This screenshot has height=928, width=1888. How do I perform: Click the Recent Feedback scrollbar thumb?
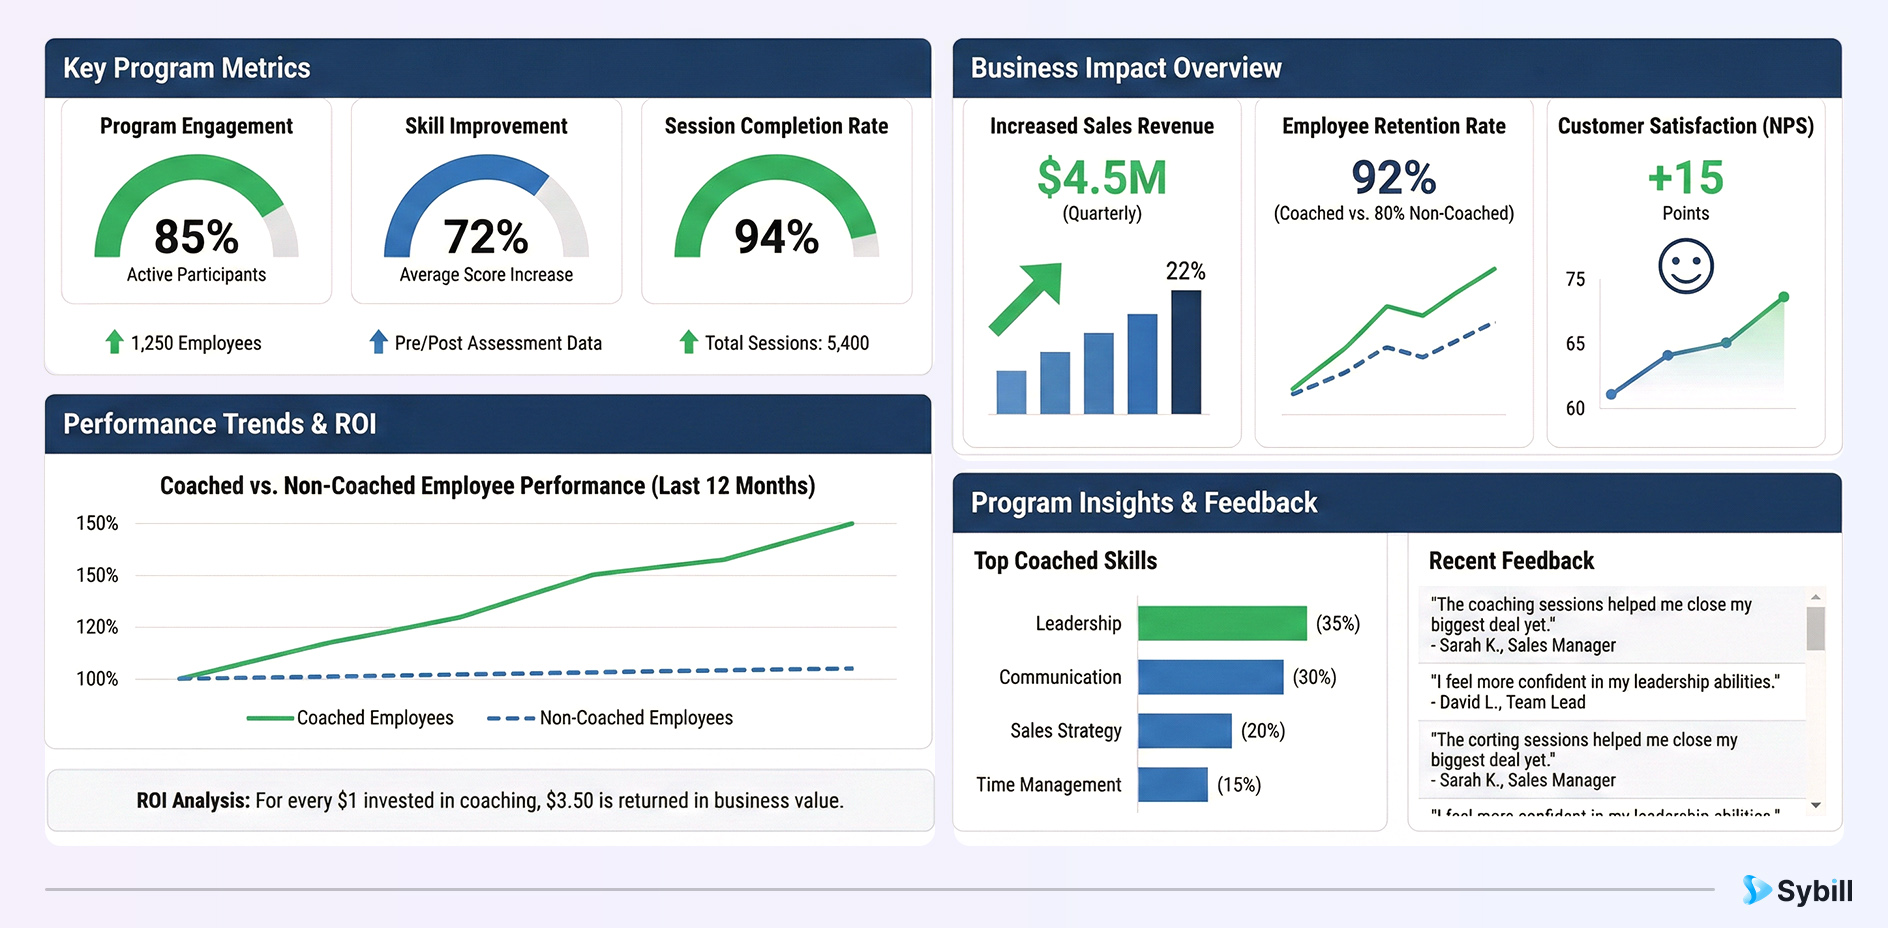click(x=1816, y=629)
